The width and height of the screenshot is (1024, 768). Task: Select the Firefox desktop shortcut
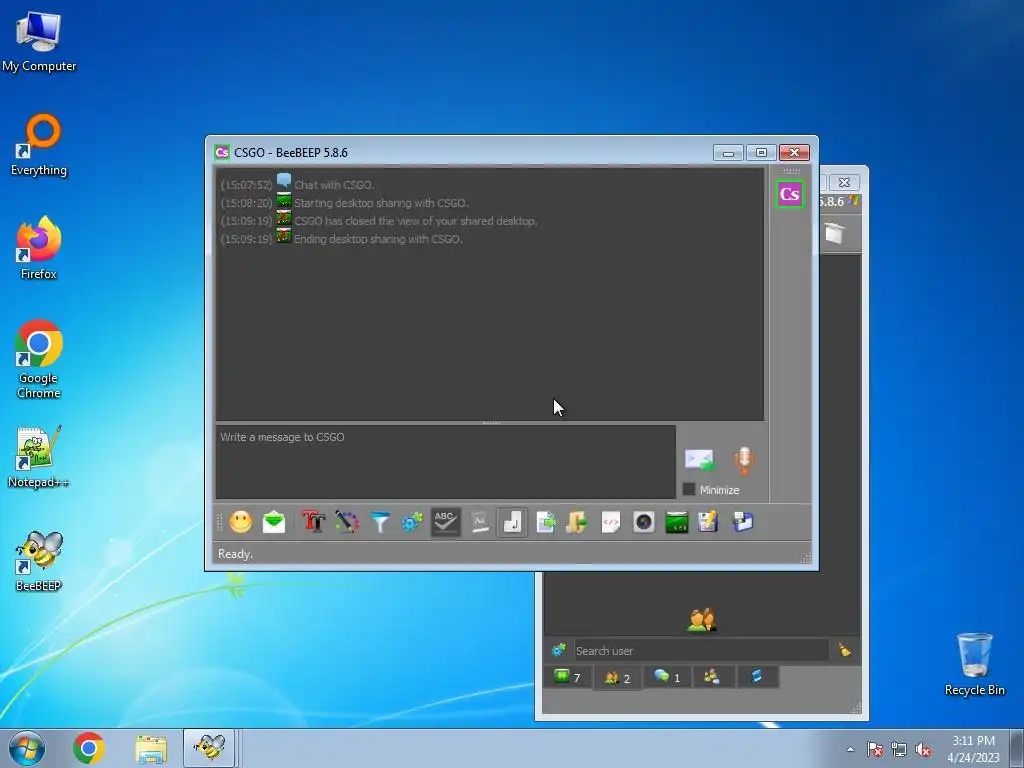point(39,248)
